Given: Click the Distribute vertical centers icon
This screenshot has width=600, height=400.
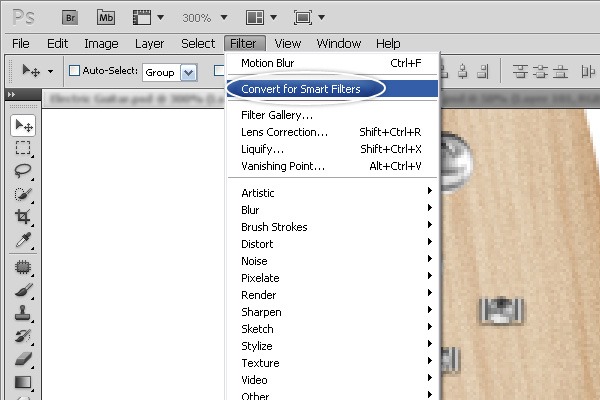Looking at the screenshot, I should [540, 71].
